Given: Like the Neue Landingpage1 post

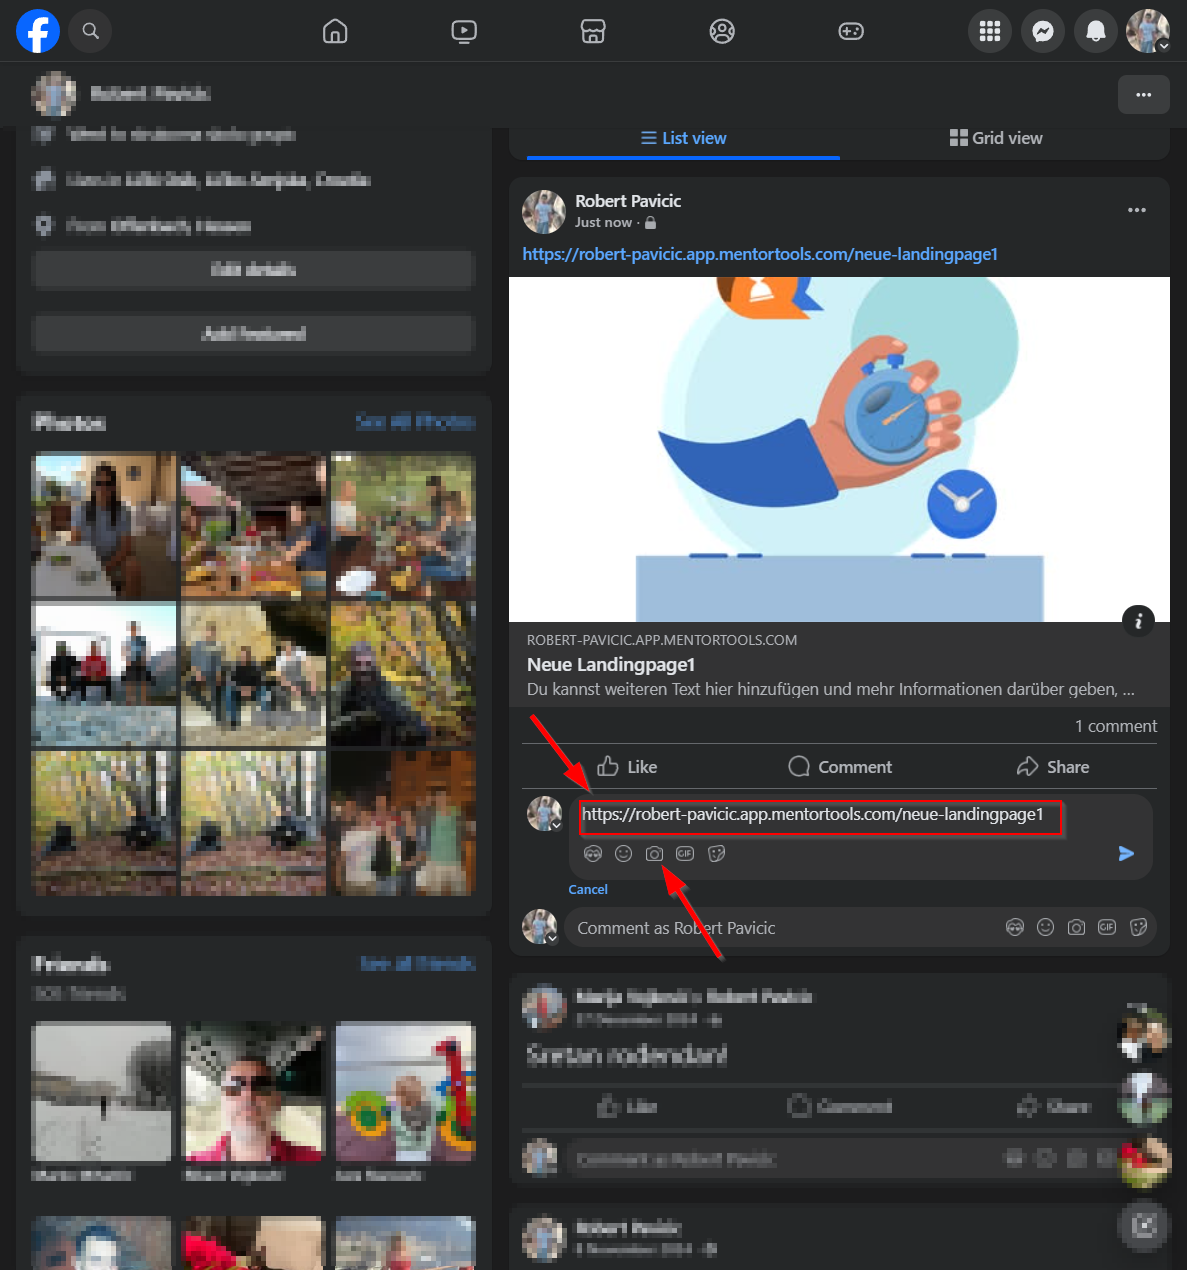Looking at the screenshot, I should 627,767.
